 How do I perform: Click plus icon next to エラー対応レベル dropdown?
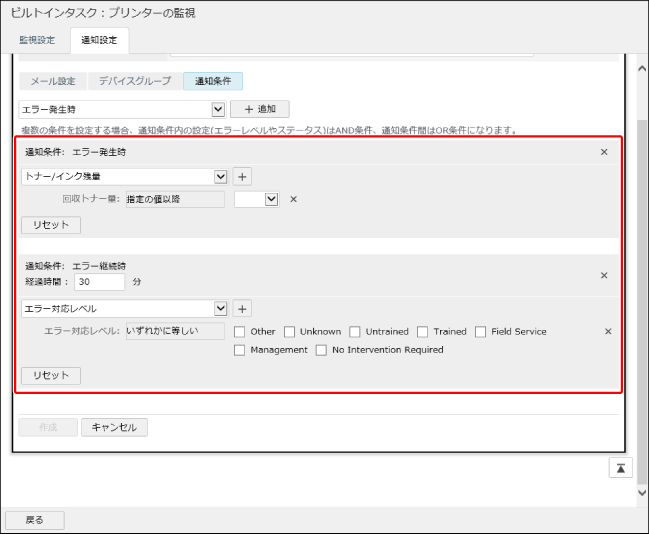(242, 309)
